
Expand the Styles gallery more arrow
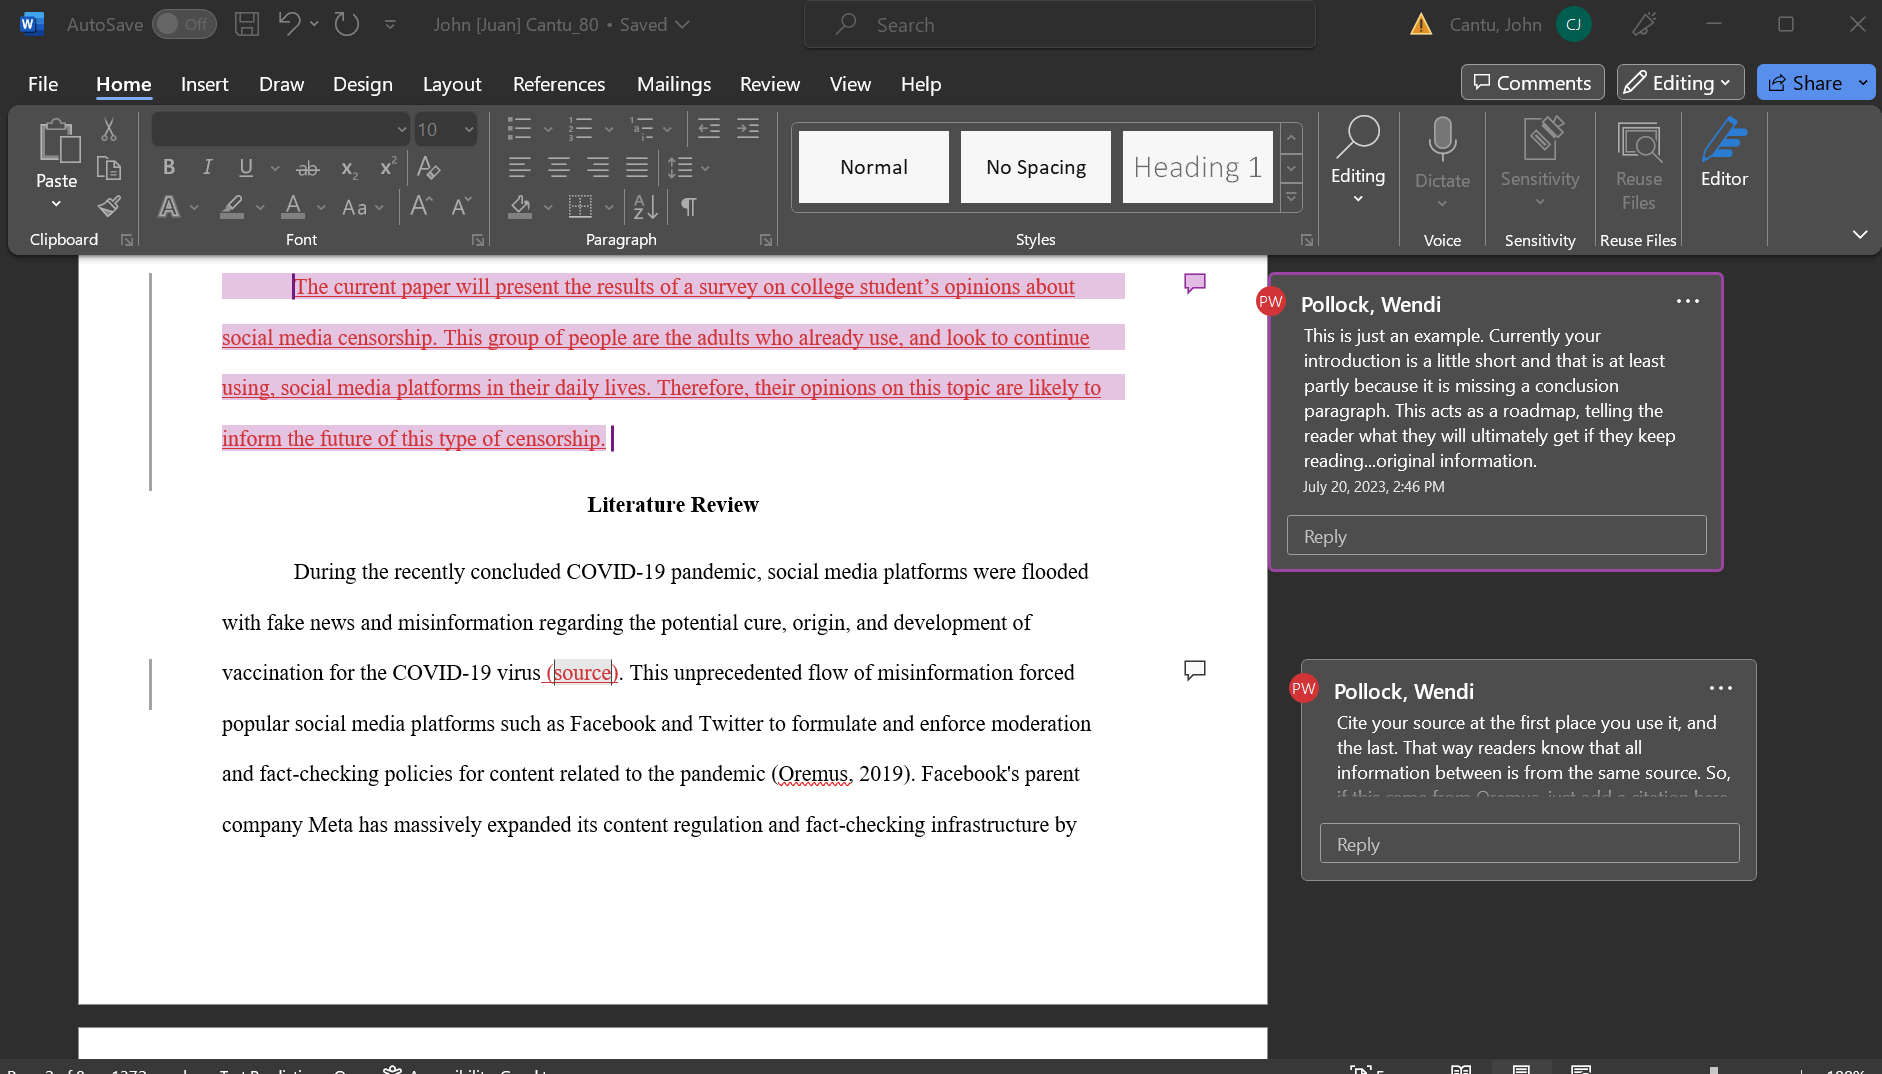[x=1291, y=198]
